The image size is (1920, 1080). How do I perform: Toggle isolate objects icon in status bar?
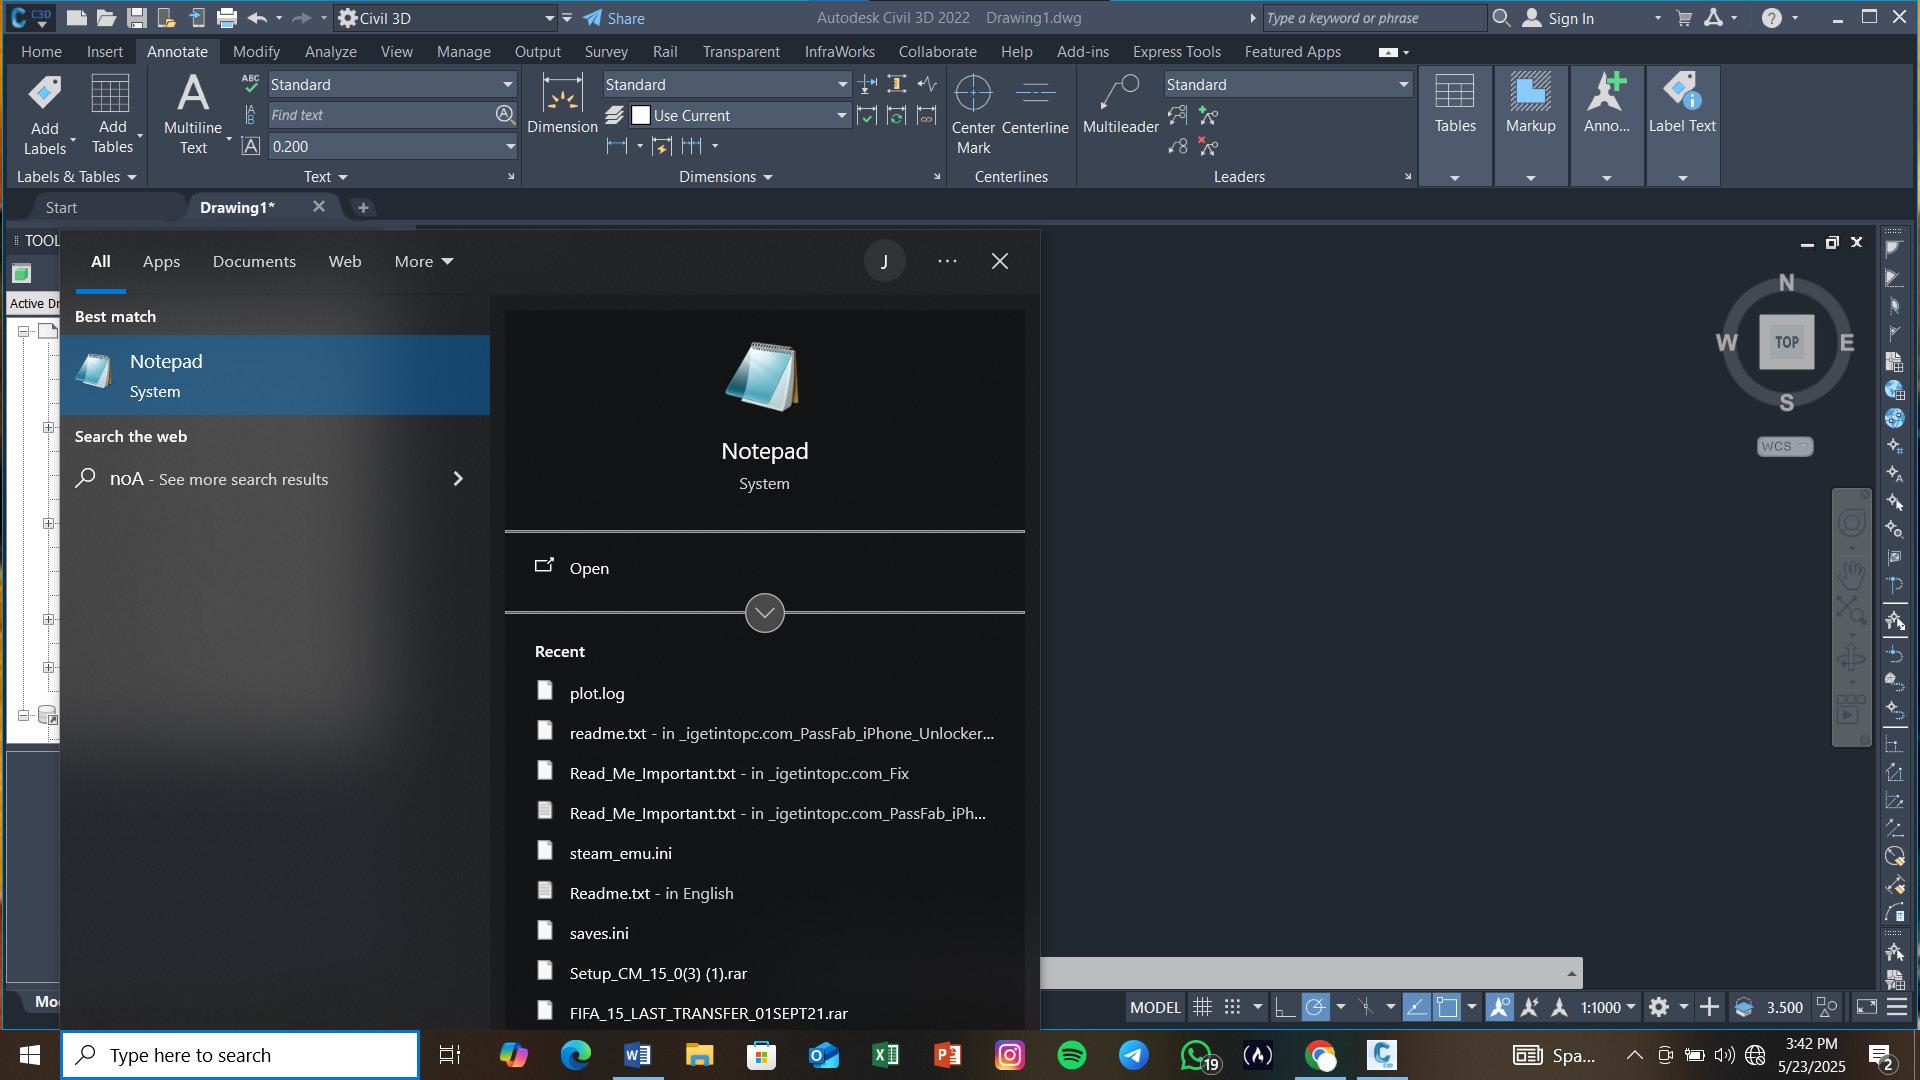[1827, 1007]
